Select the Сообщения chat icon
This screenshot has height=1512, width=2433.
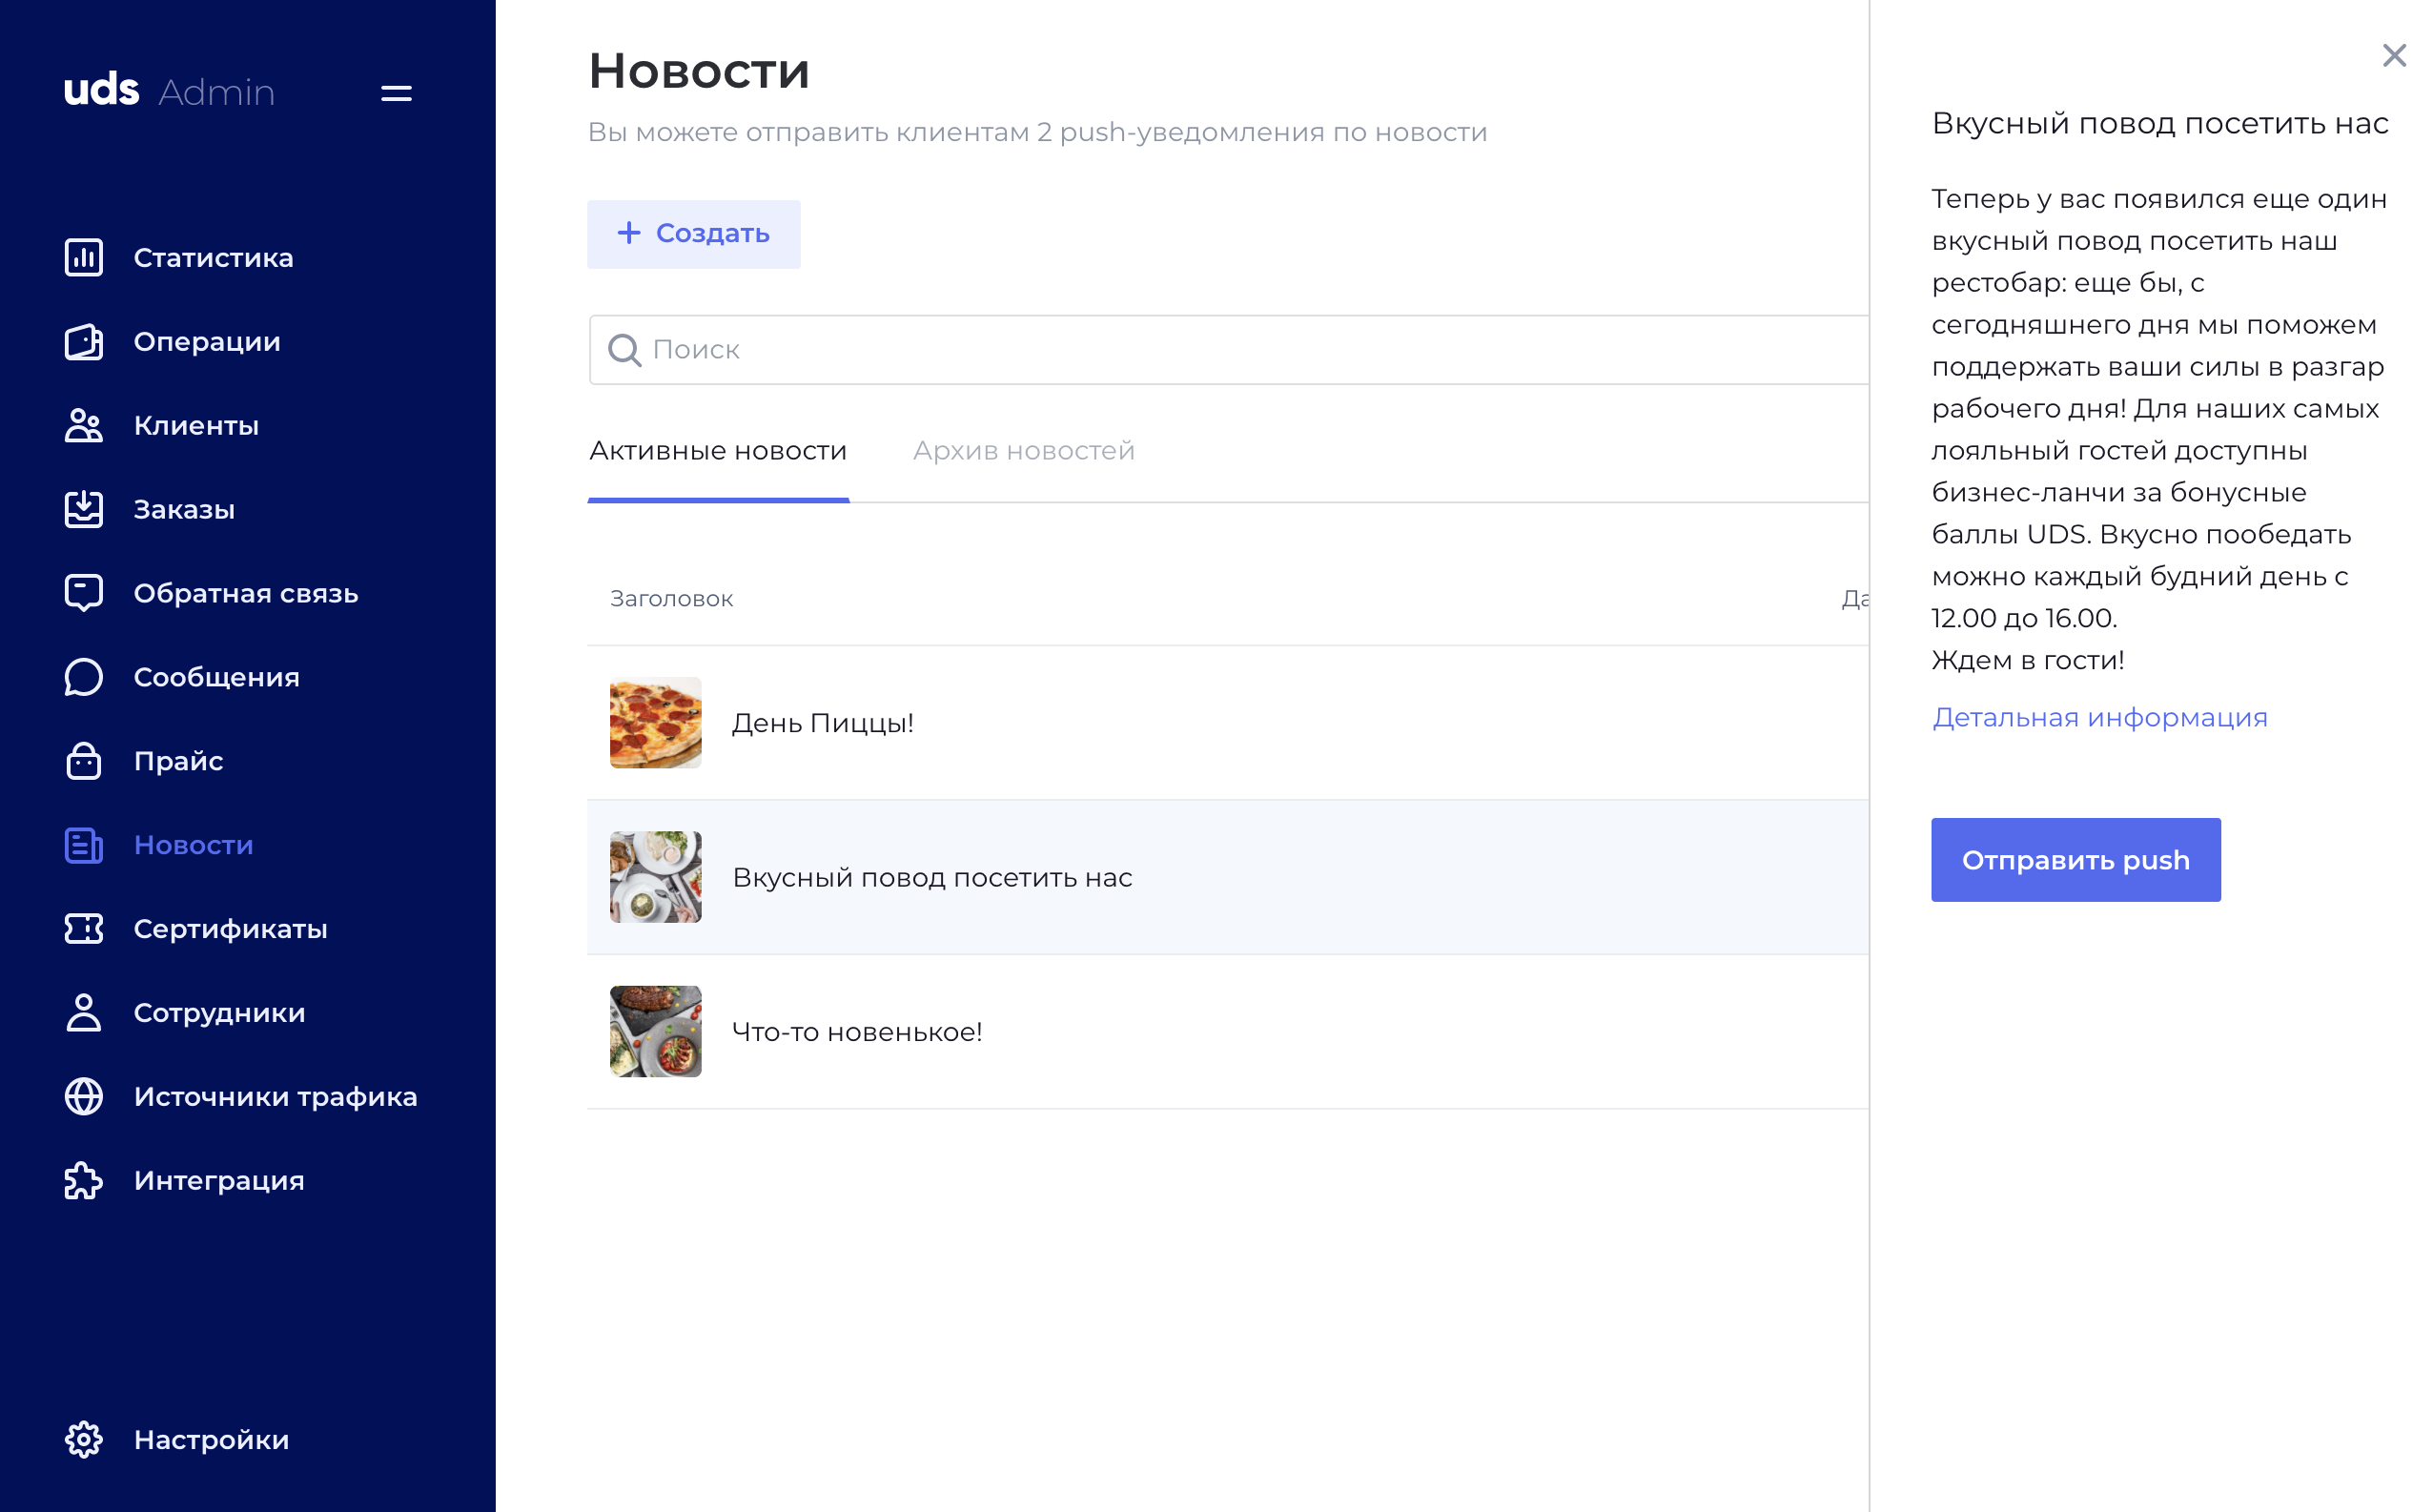pos(82,677)
